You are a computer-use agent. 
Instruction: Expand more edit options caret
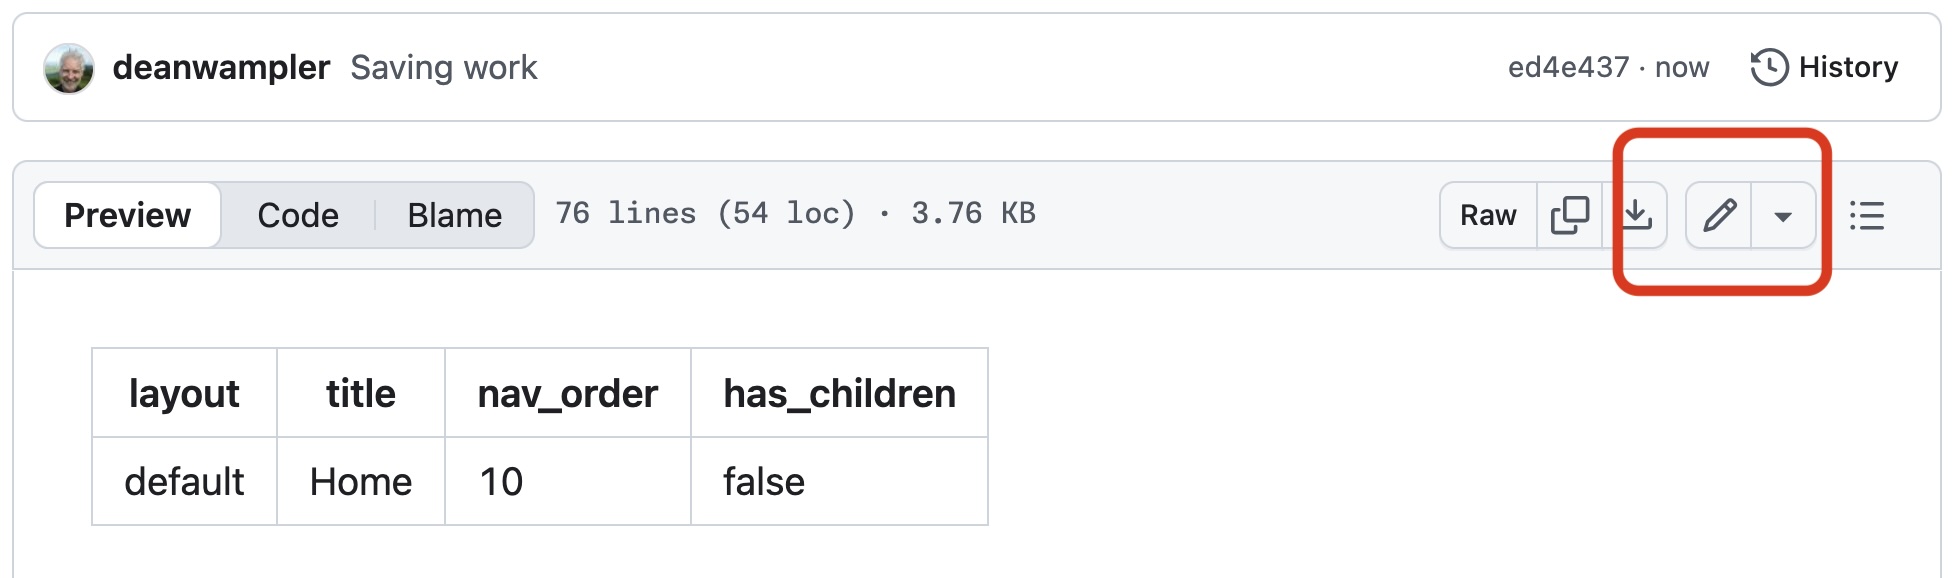(1783, 215)
